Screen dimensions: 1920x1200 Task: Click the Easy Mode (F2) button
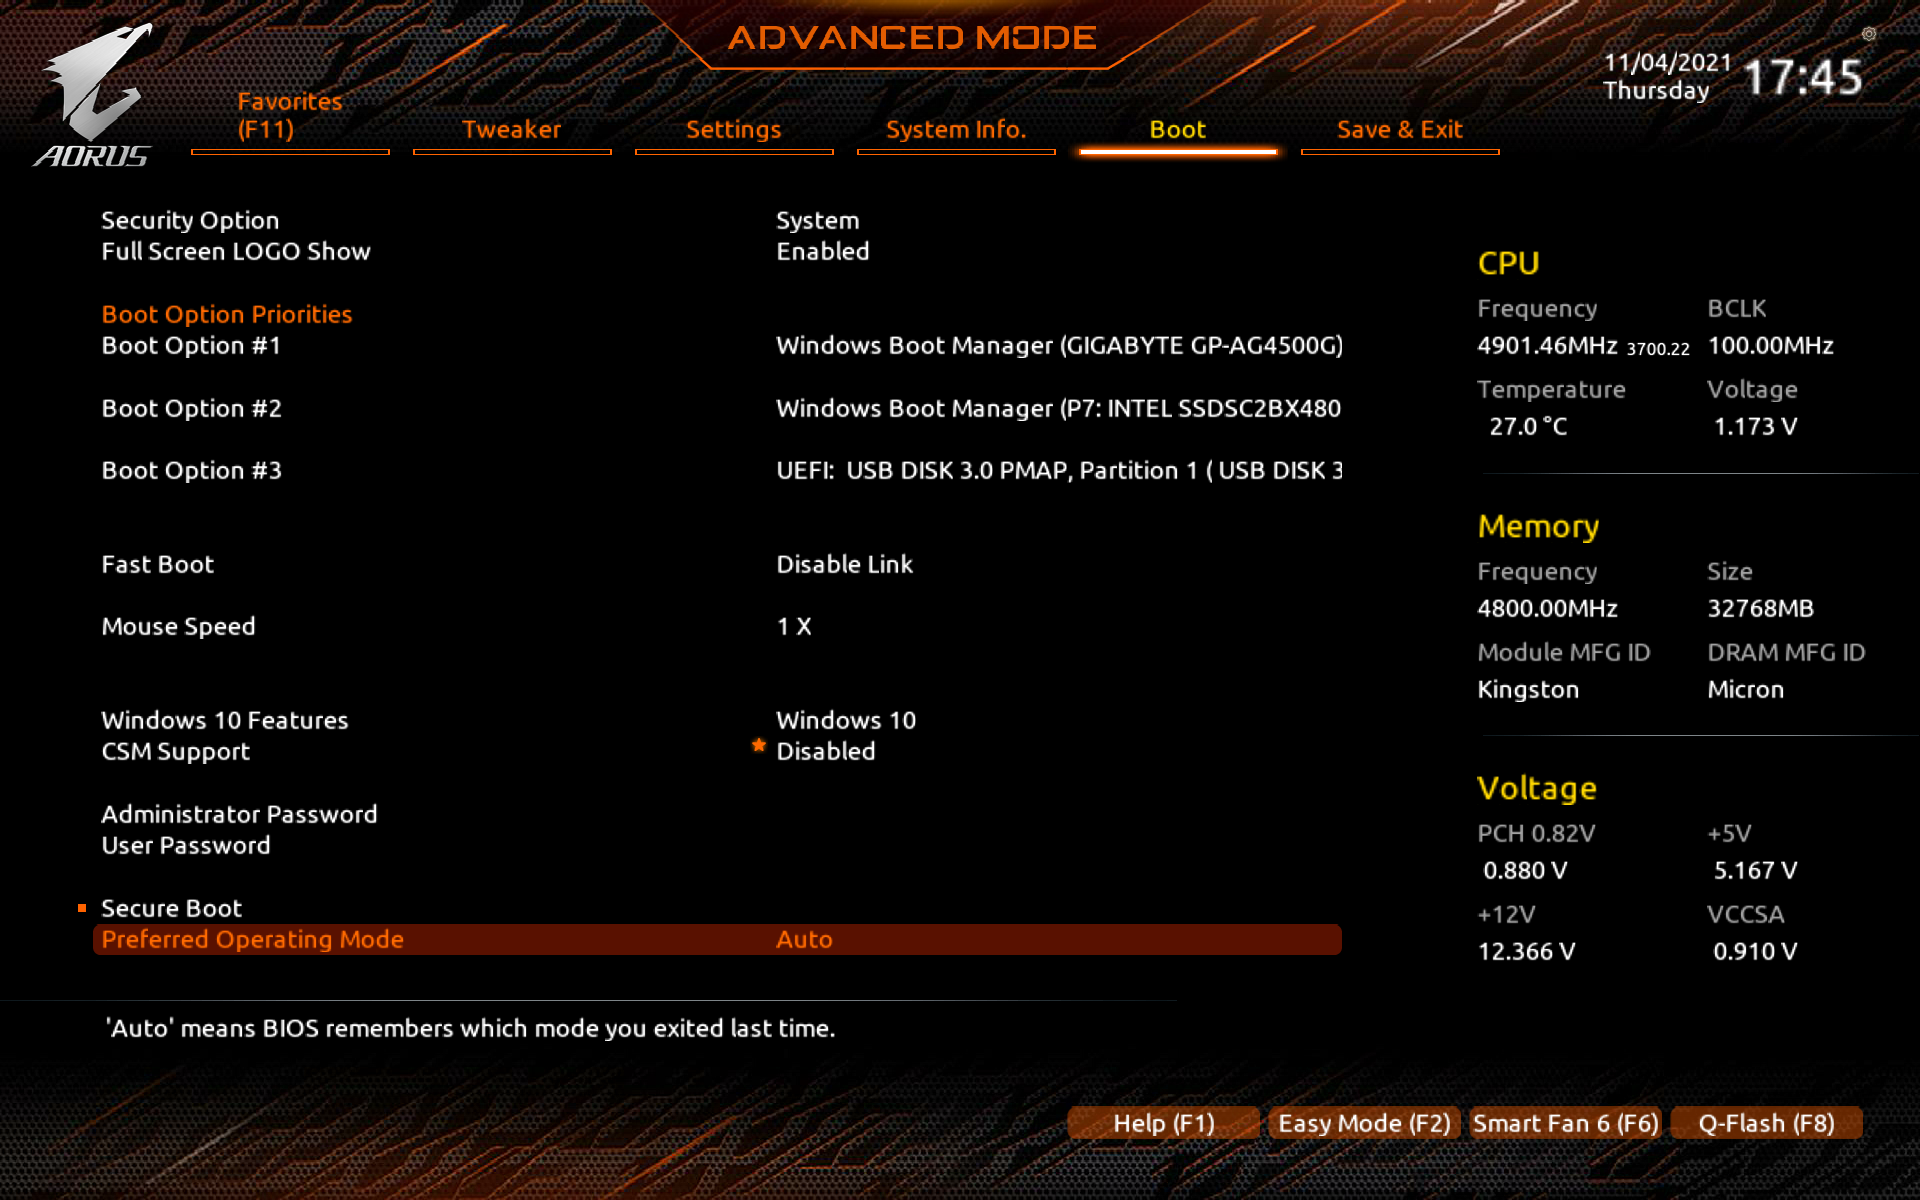click(x=1364, y=1123)
